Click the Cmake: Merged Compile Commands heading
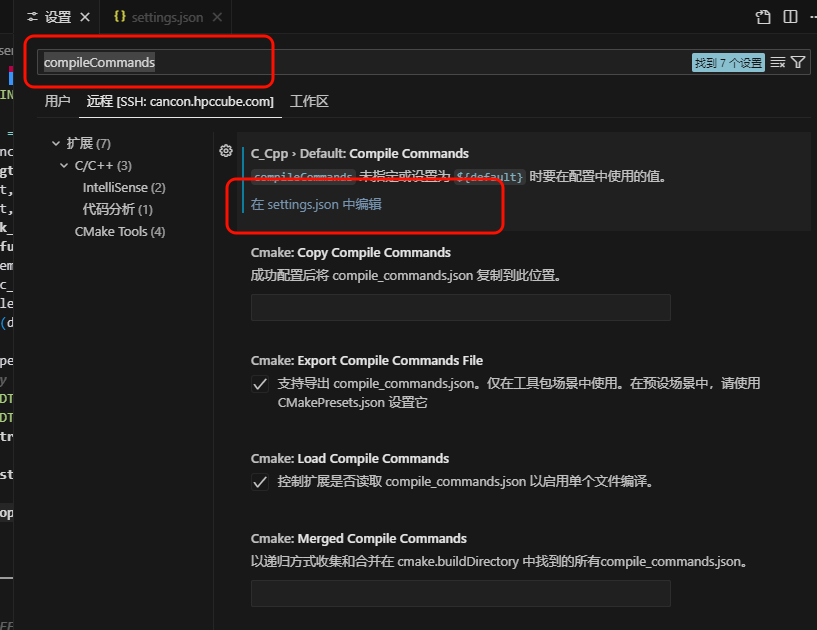Viewport: 817px width, 630px height. click(358, 538)
